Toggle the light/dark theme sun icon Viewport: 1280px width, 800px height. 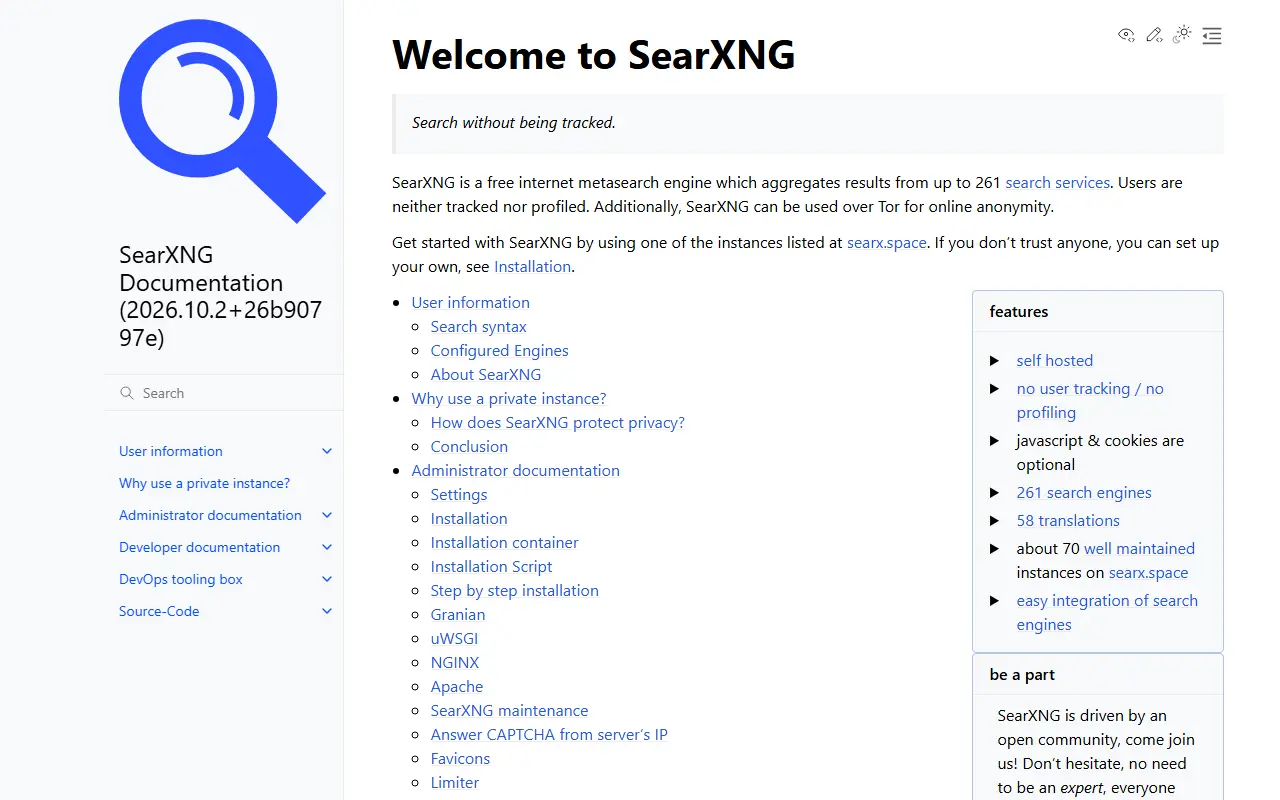point(1183,34)
